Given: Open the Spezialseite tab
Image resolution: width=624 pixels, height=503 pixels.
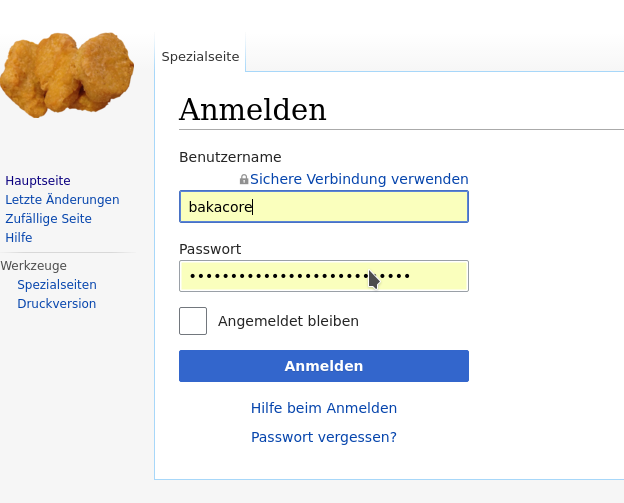Looking at the screenshot, I should pos(200,57).
